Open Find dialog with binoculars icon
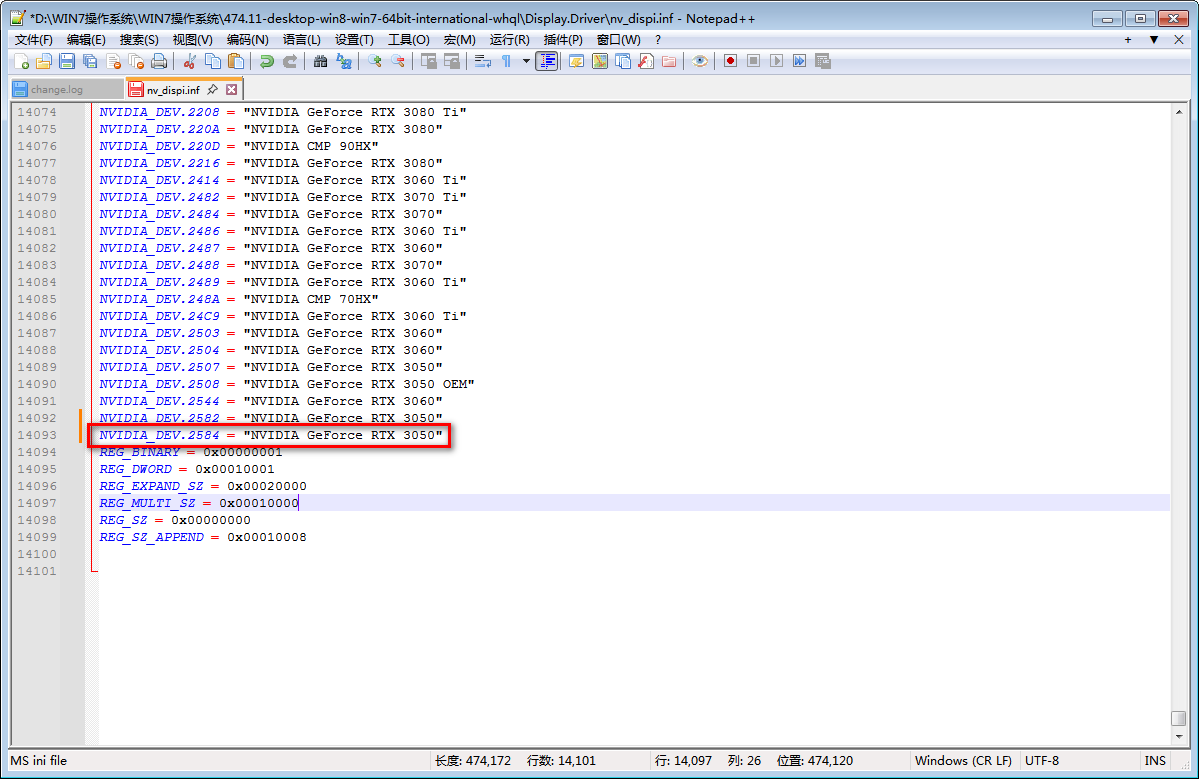The height and width of the screenshot is (779, 1199). (320, 61)
